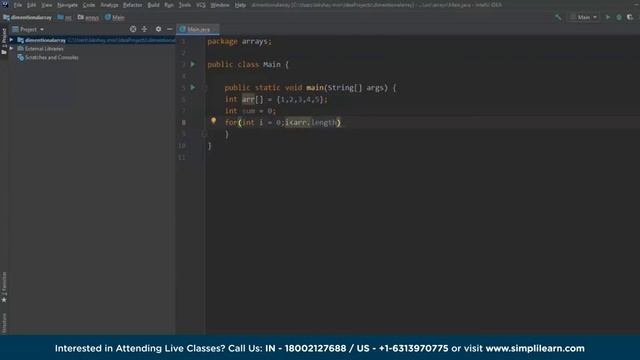Open the File menu
This screenshot has height=360, width=640.
pyautogui.click(x=18, y=5)
